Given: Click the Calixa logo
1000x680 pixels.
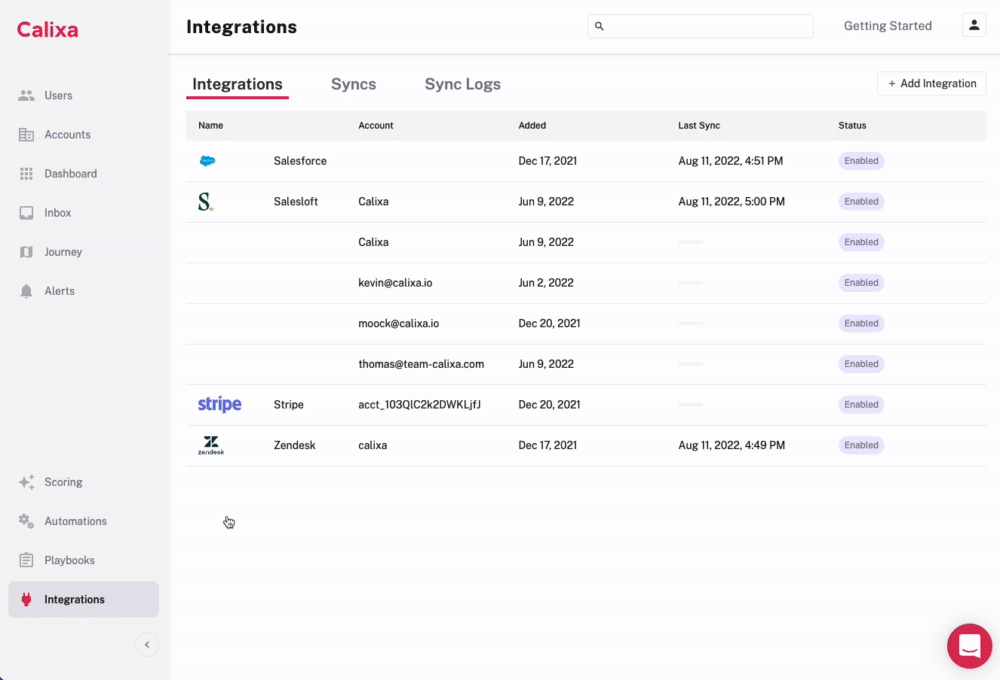Looking at the screenshot, I should click(47, 29).
